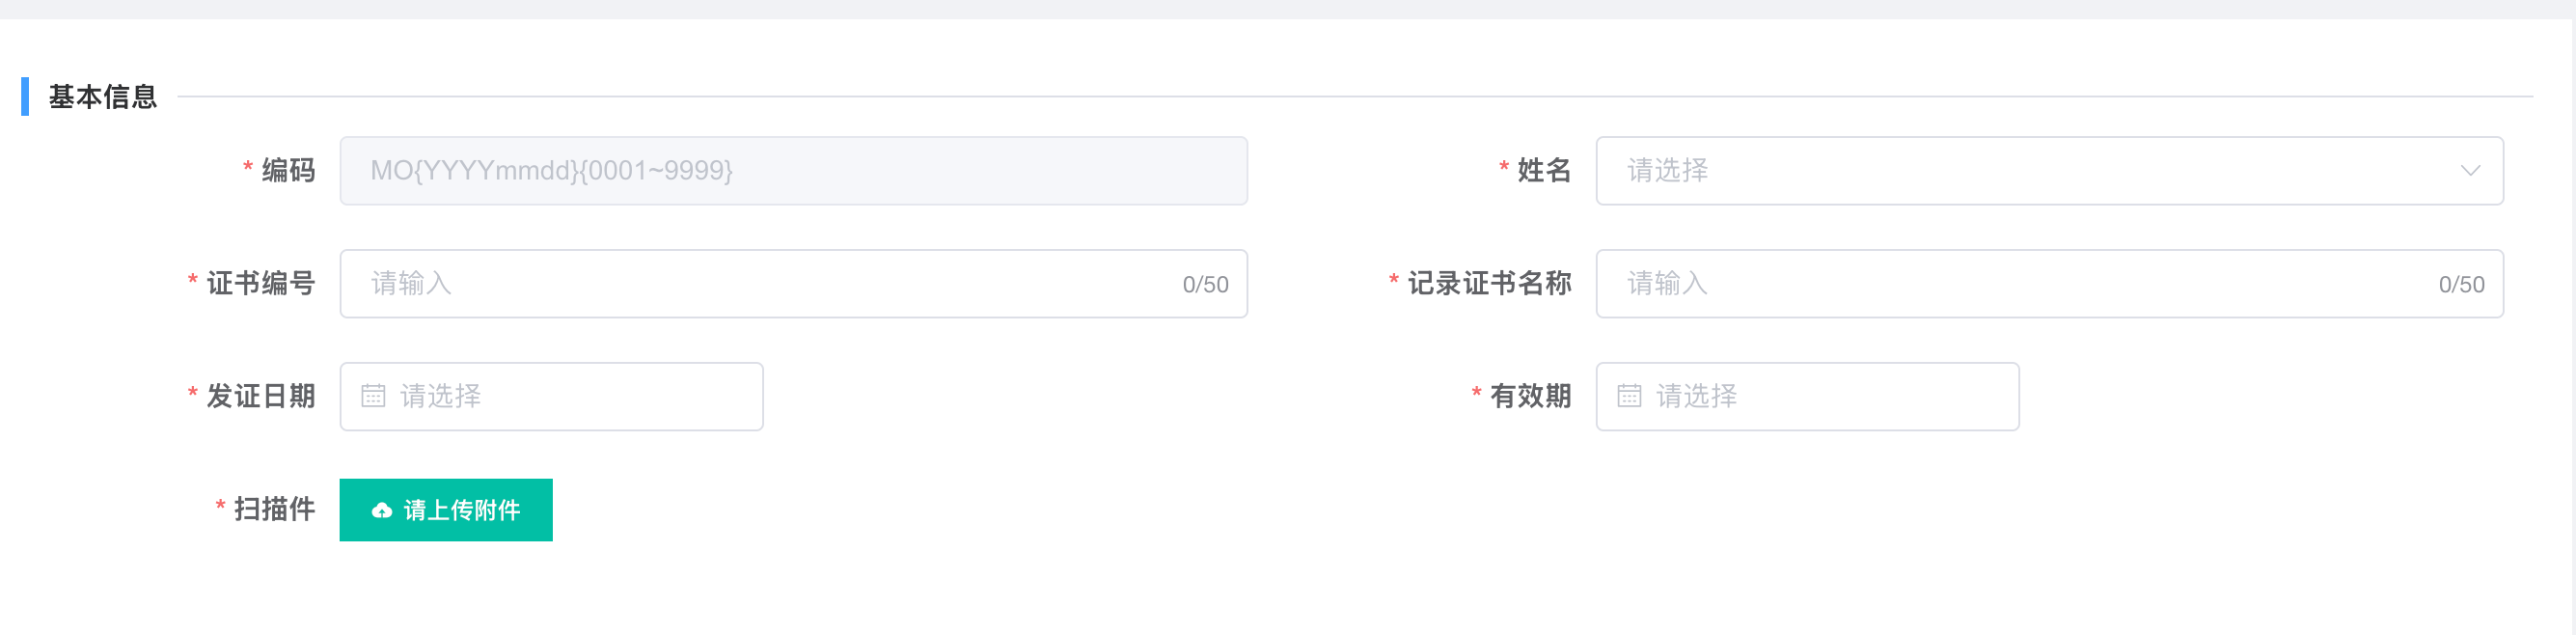Click the calendar icon in 发证日期 field
Screen dimensions: 2576x635
tap(373, 396)
